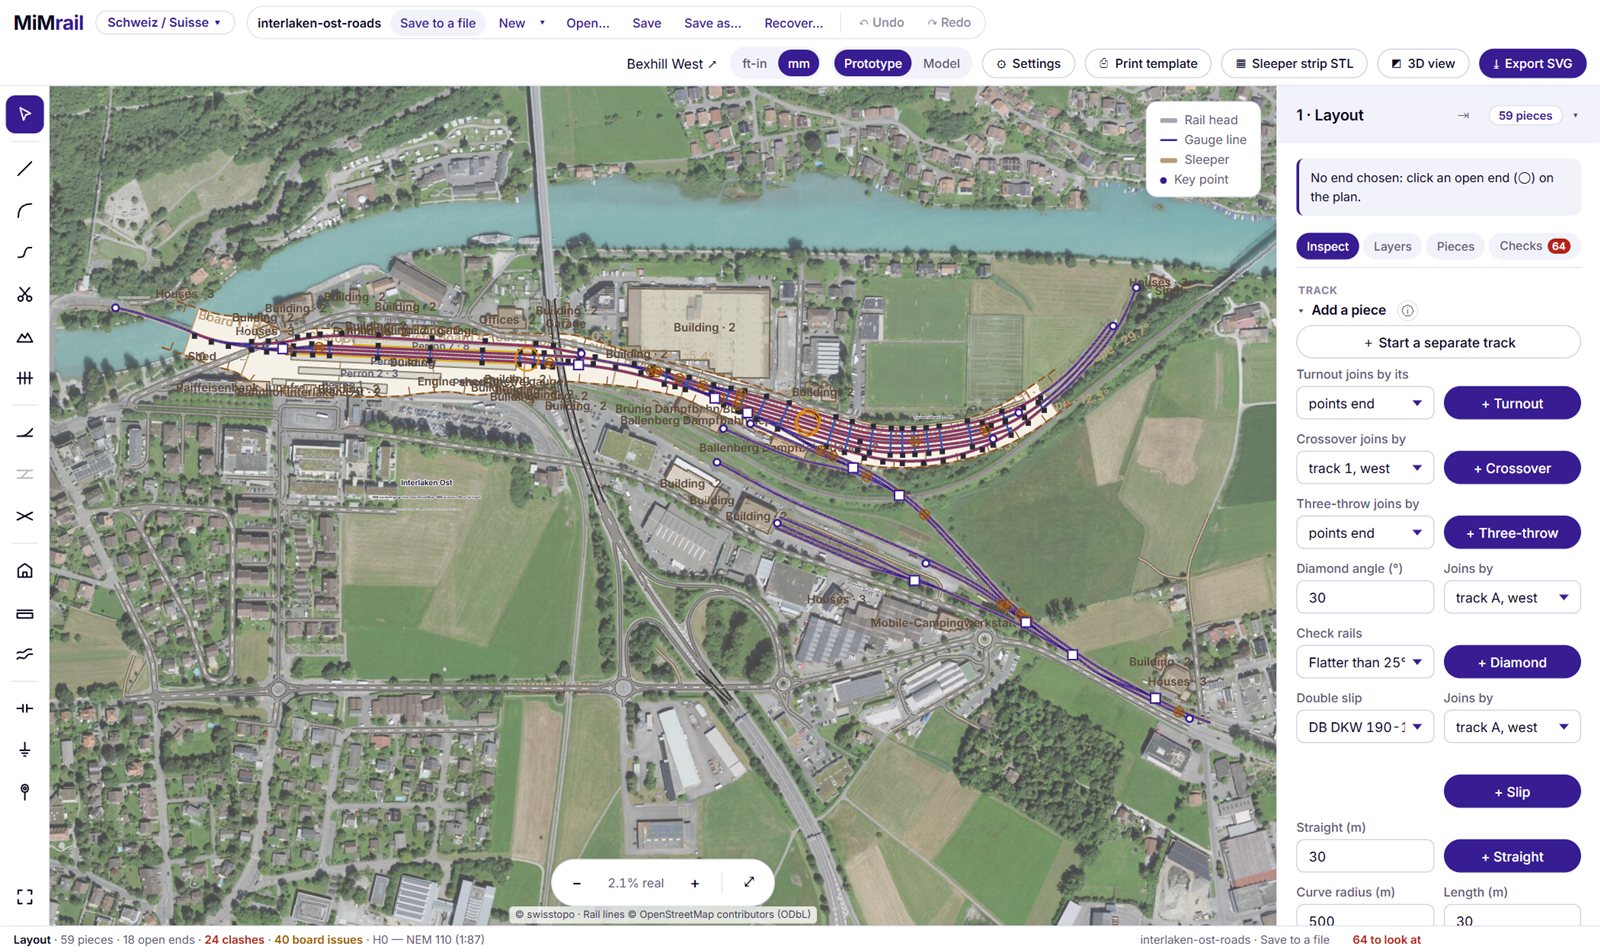Click Recover... in the top menu

point(794,23)
